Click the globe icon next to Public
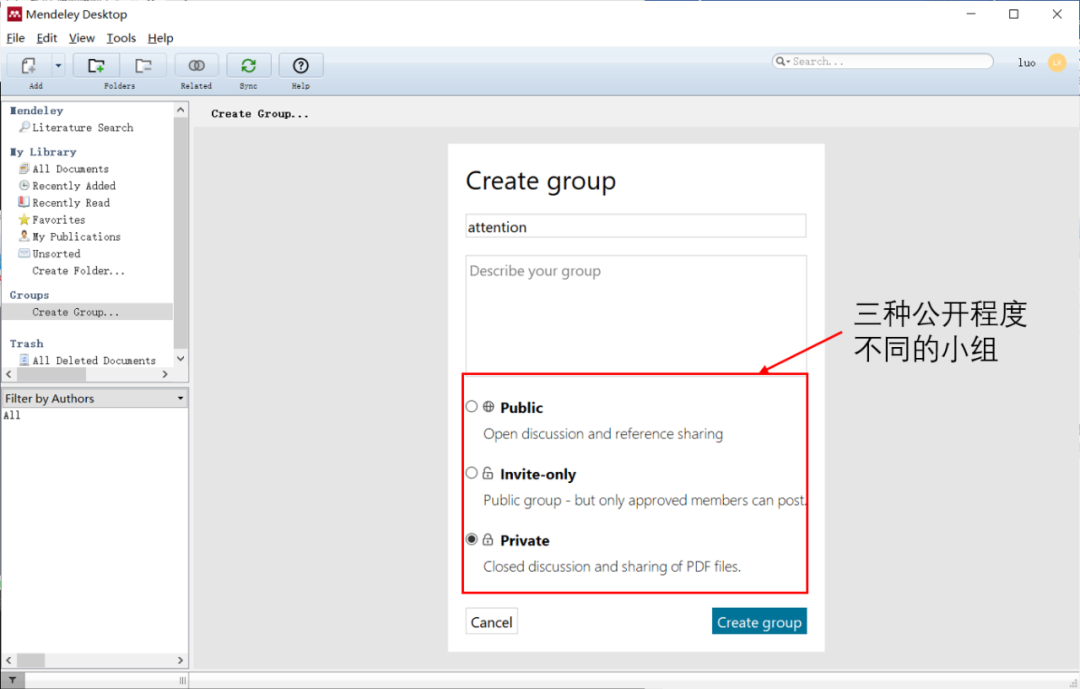Image resolution: width=1080 pixels, height=689 pixels. point(488,407)
